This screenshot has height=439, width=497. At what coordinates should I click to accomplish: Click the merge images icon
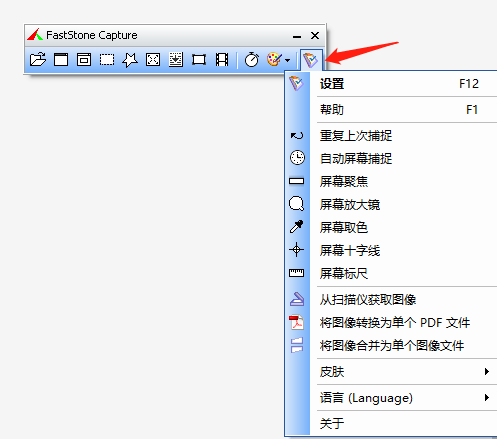pyautogui.click(x=296, y=345)
